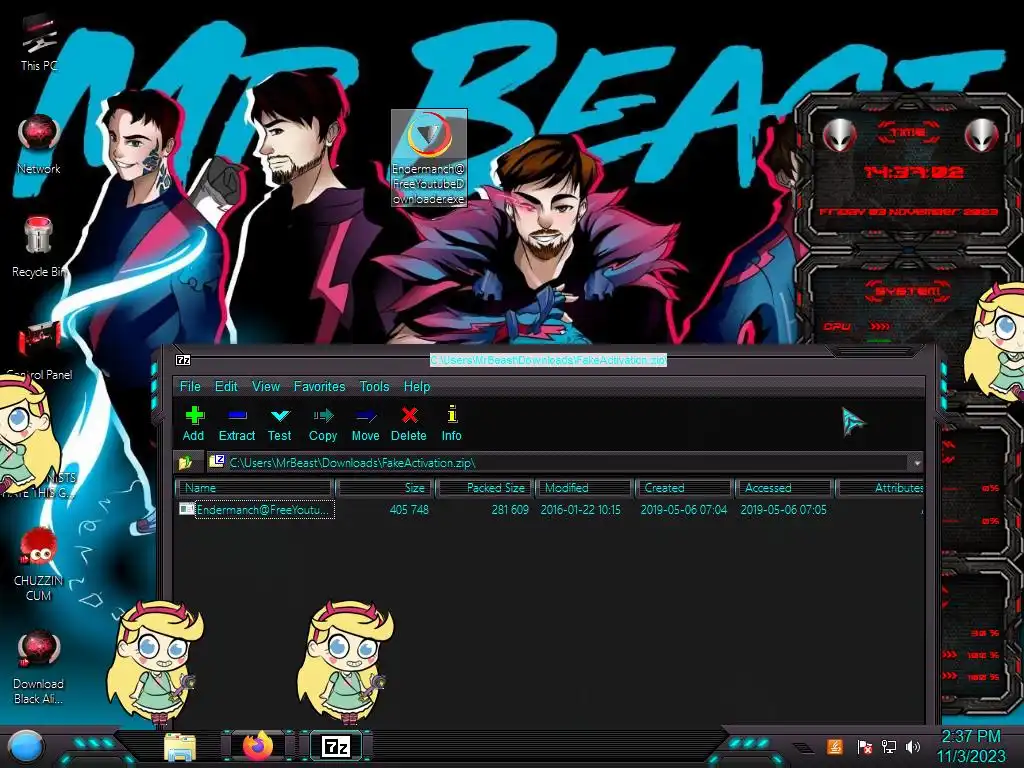This screenshot has height=768, width=1024.
Task: Launch Firefox from the taskbar
Action: coord(258,746)
